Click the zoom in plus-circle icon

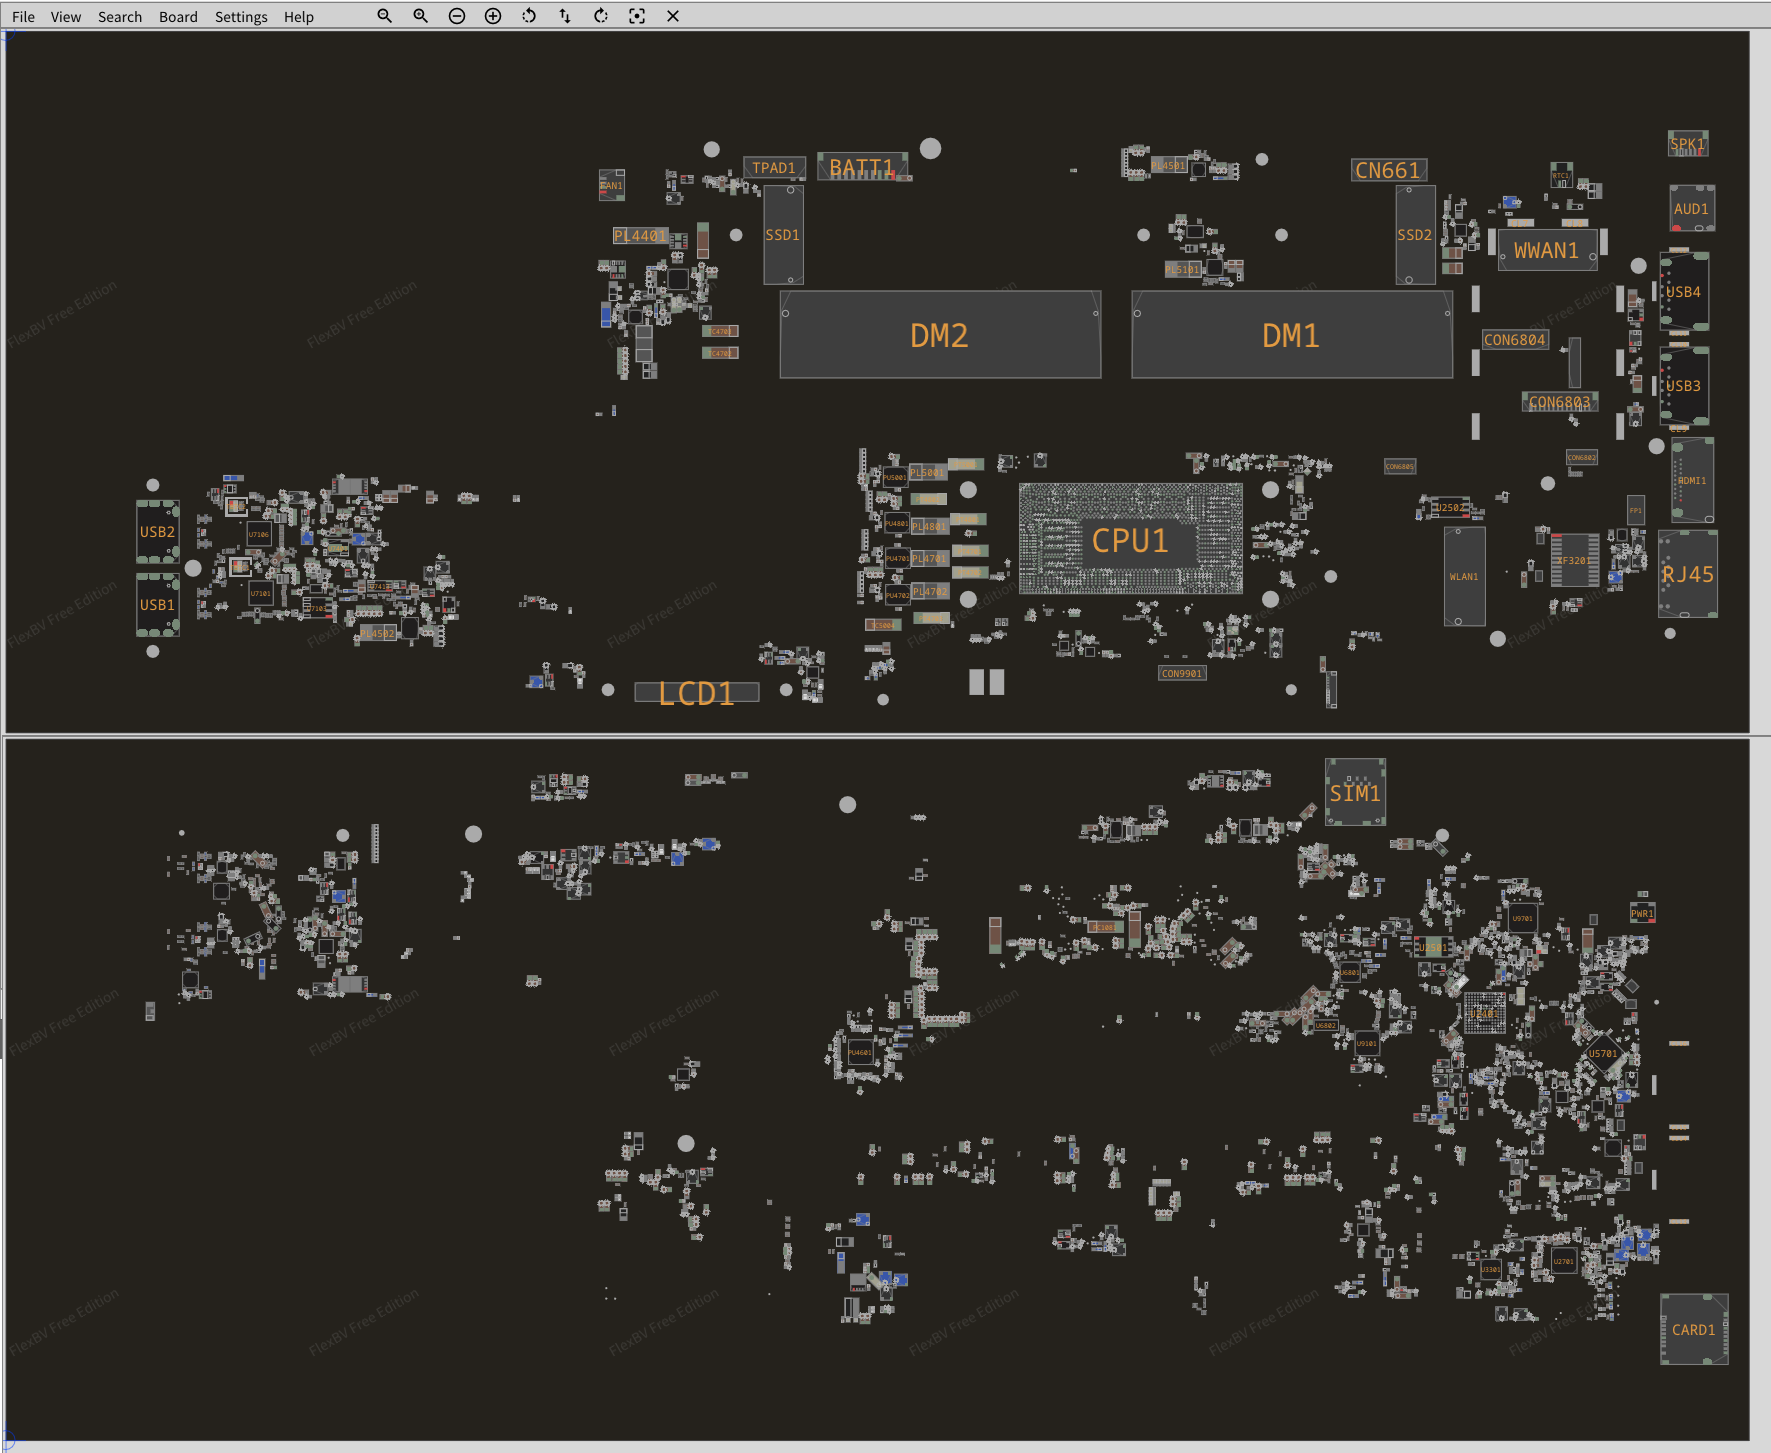493,16
